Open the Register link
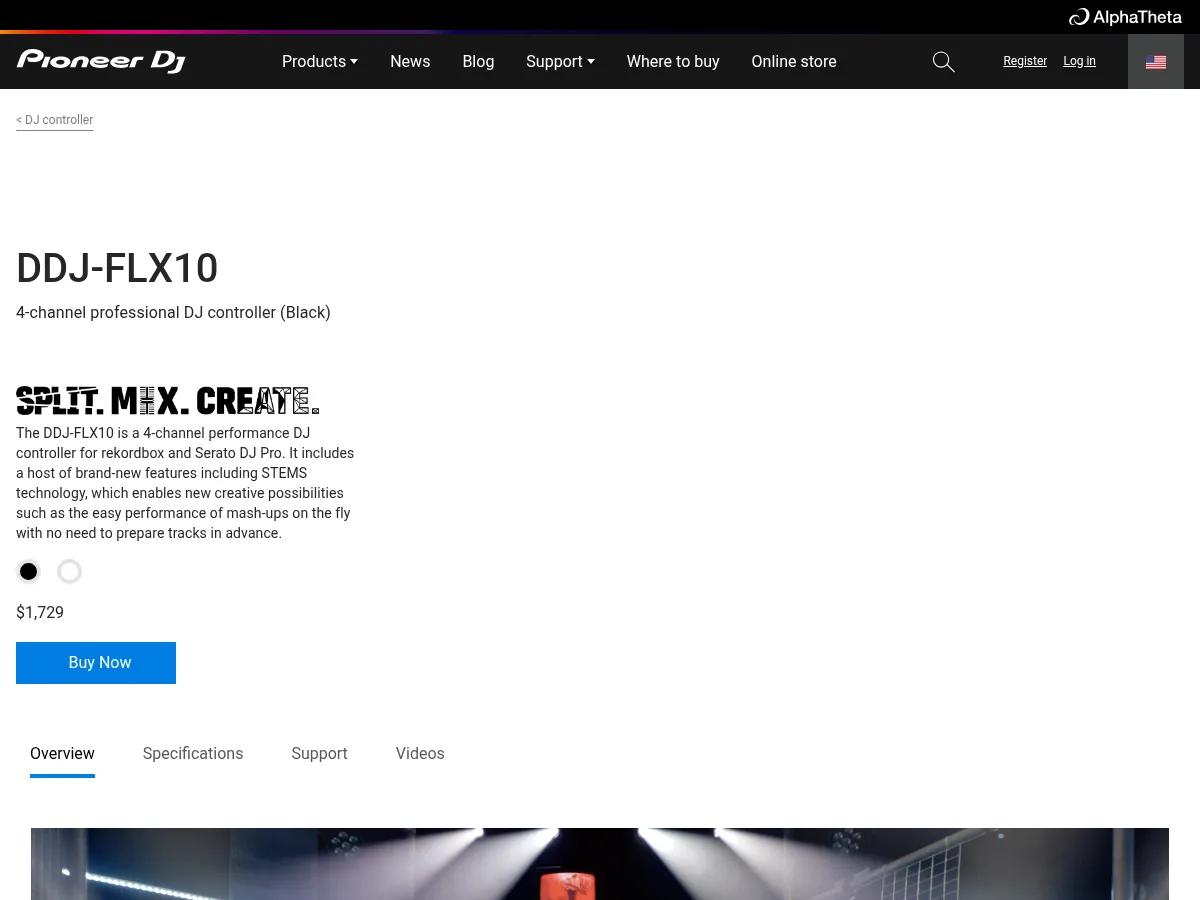Image resolution: width=1200 pixels, height=900 pixels. [1025, 61]
